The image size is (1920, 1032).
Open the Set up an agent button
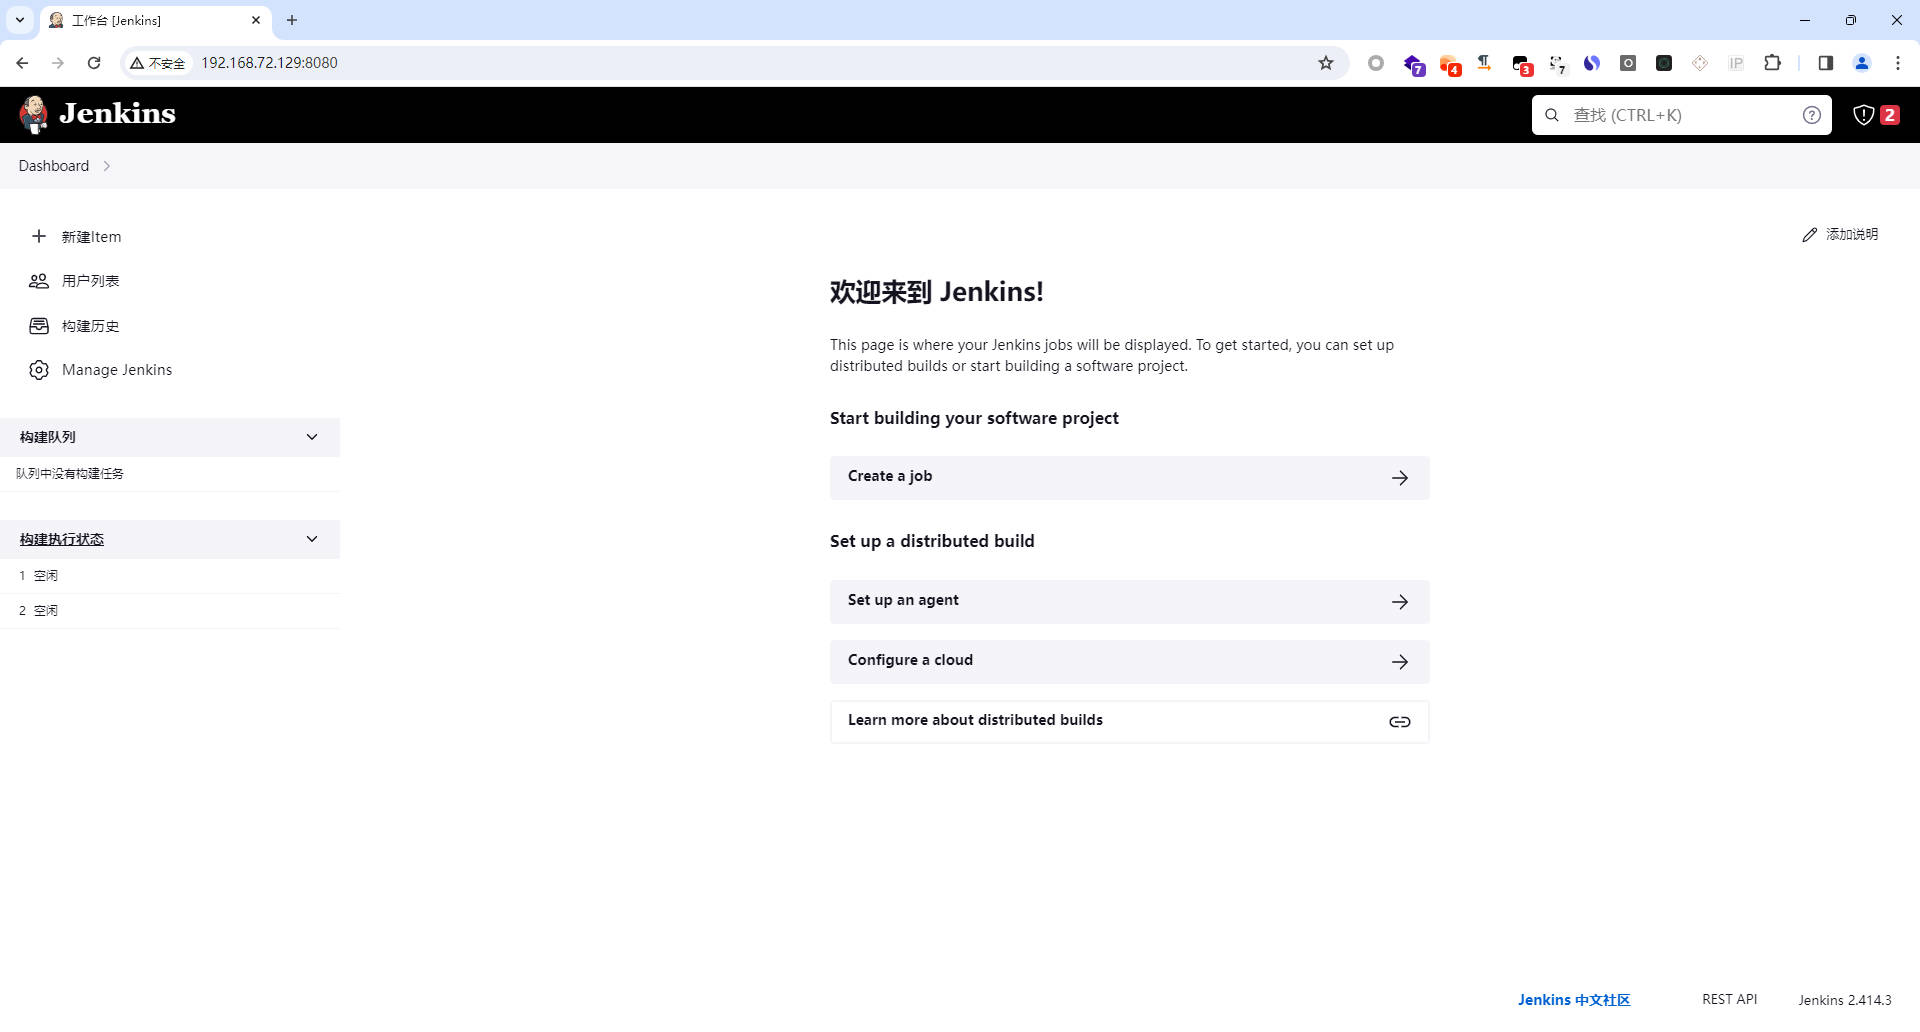(1129, 602)
